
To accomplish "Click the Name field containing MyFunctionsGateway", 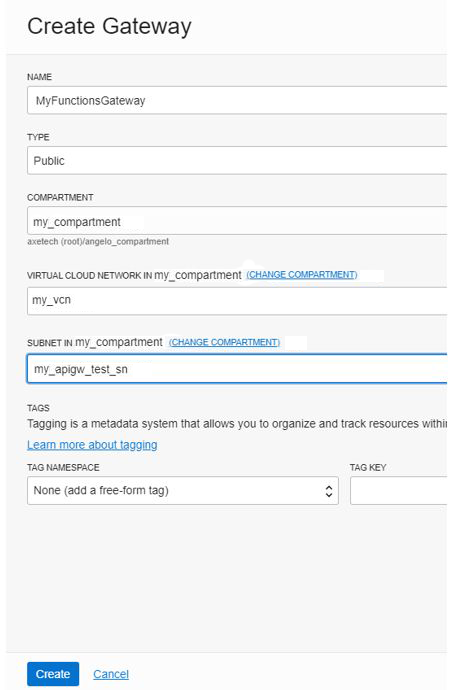I will [237, 100].
